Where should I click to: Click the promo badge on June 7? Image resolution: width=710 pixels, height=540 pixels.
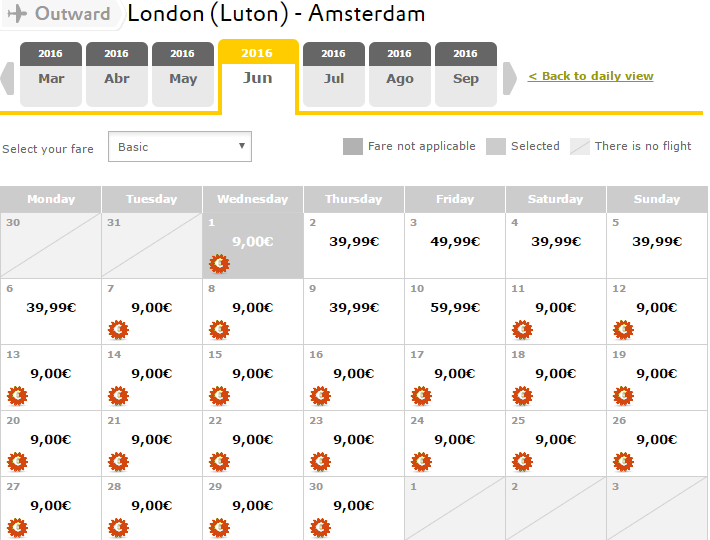(x=118, y=330)
